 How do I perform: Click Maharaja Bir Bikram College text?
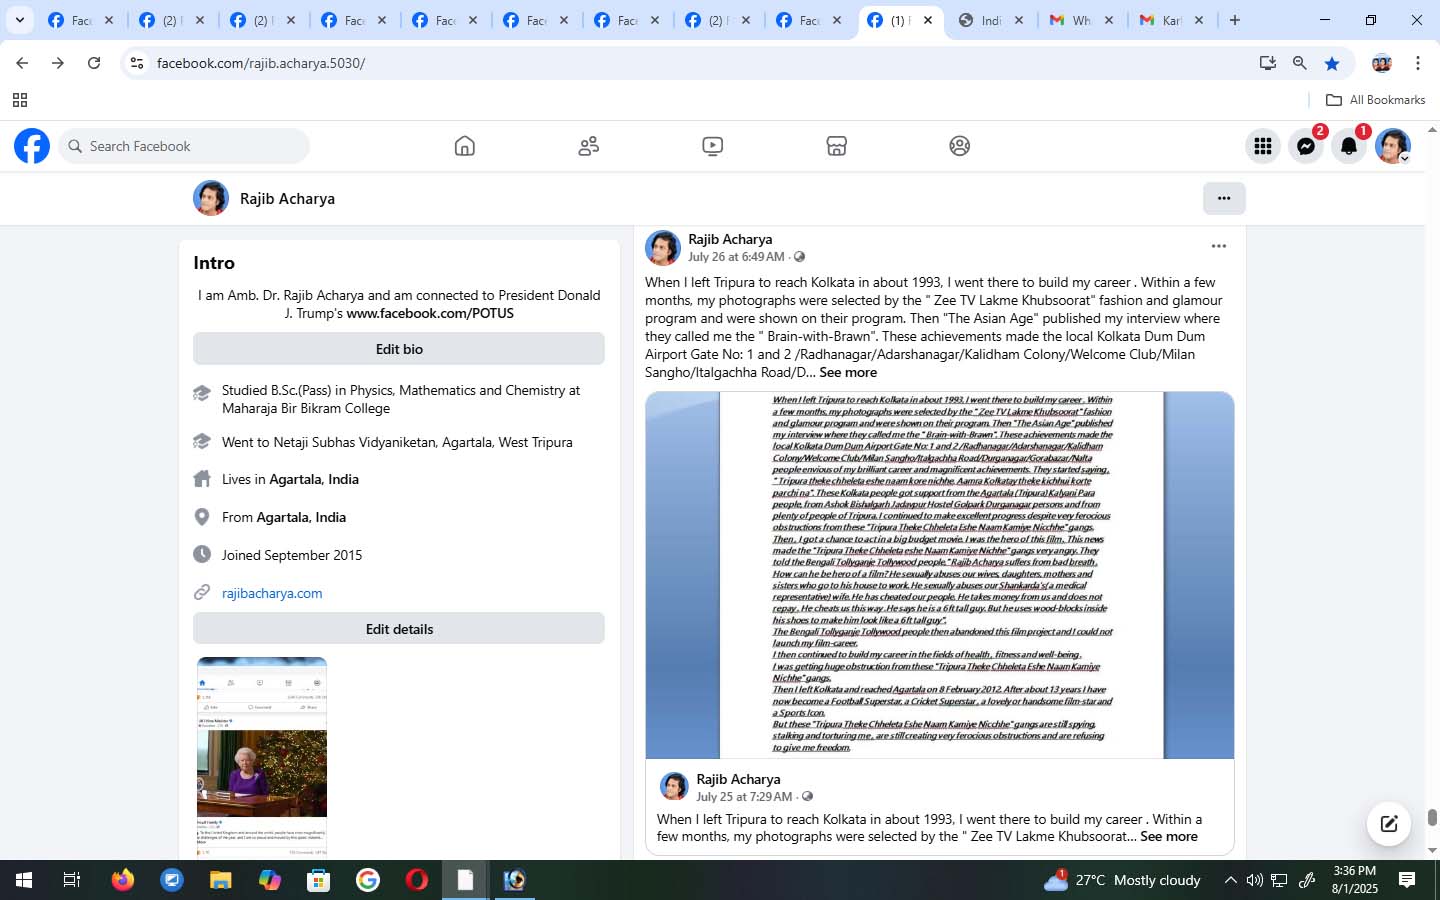point(306,408)
